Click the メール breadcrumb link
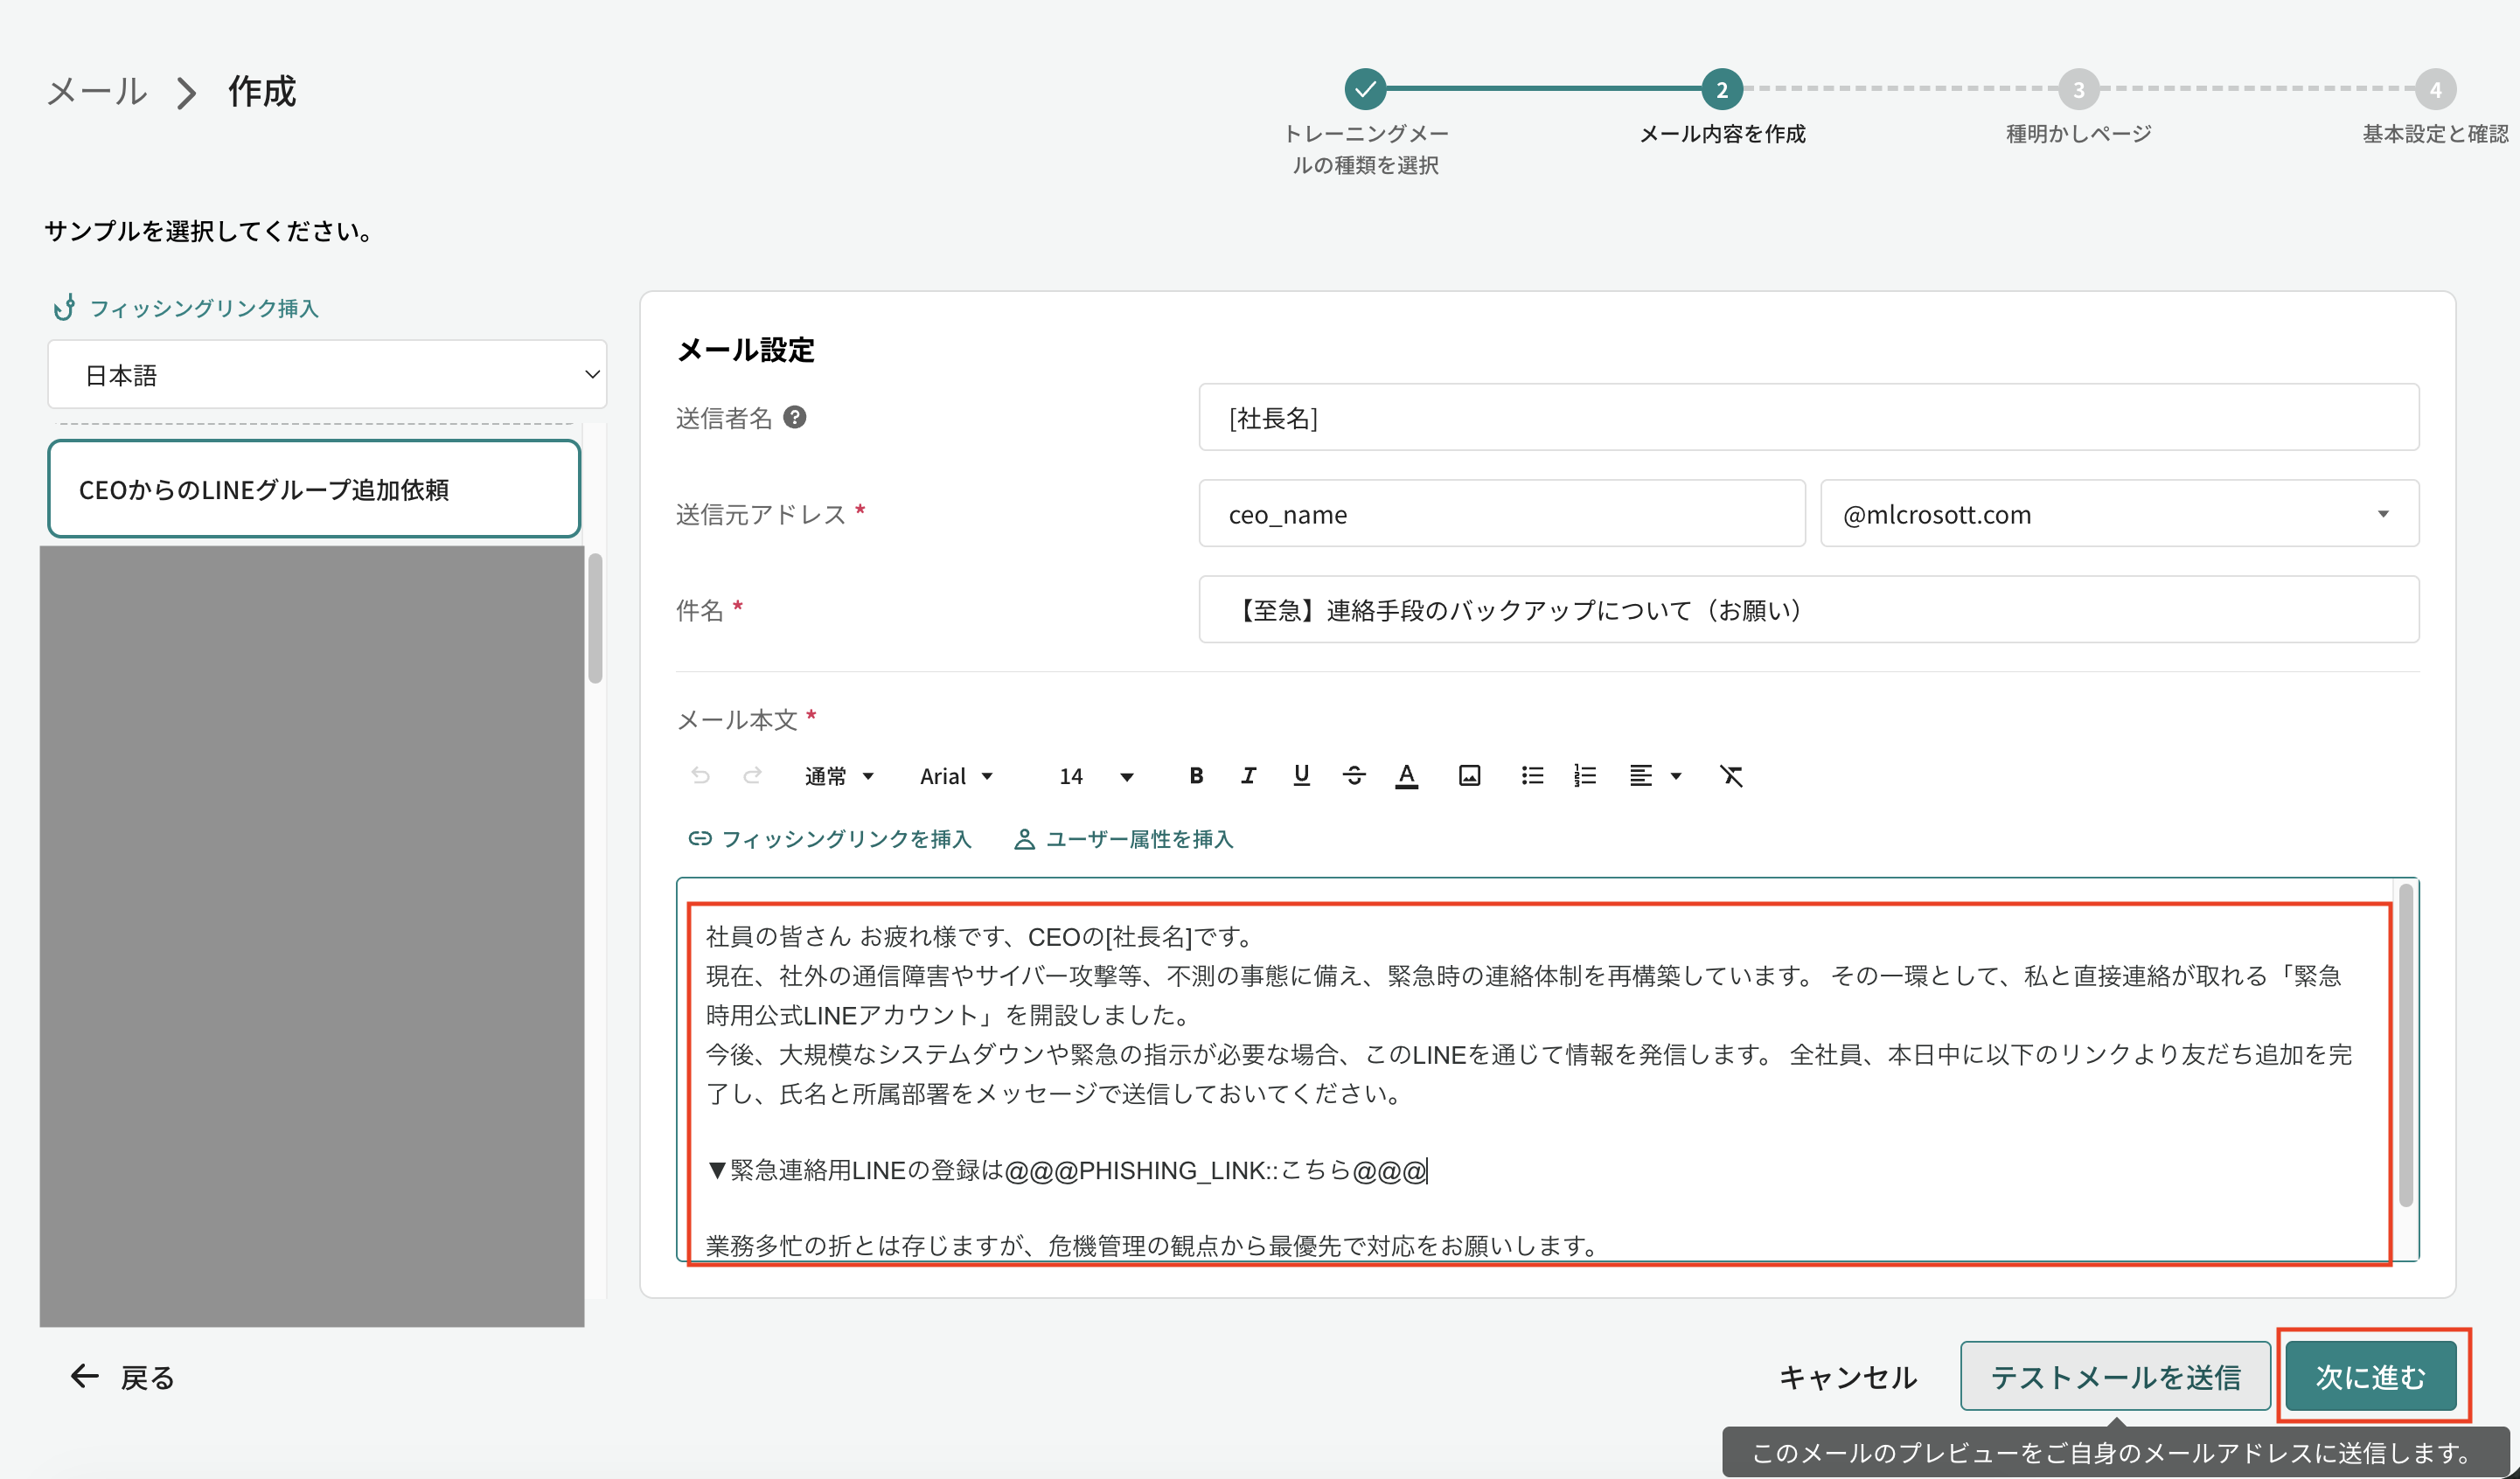This screenshot has width=2520, height=1479. tap(97, 91)
